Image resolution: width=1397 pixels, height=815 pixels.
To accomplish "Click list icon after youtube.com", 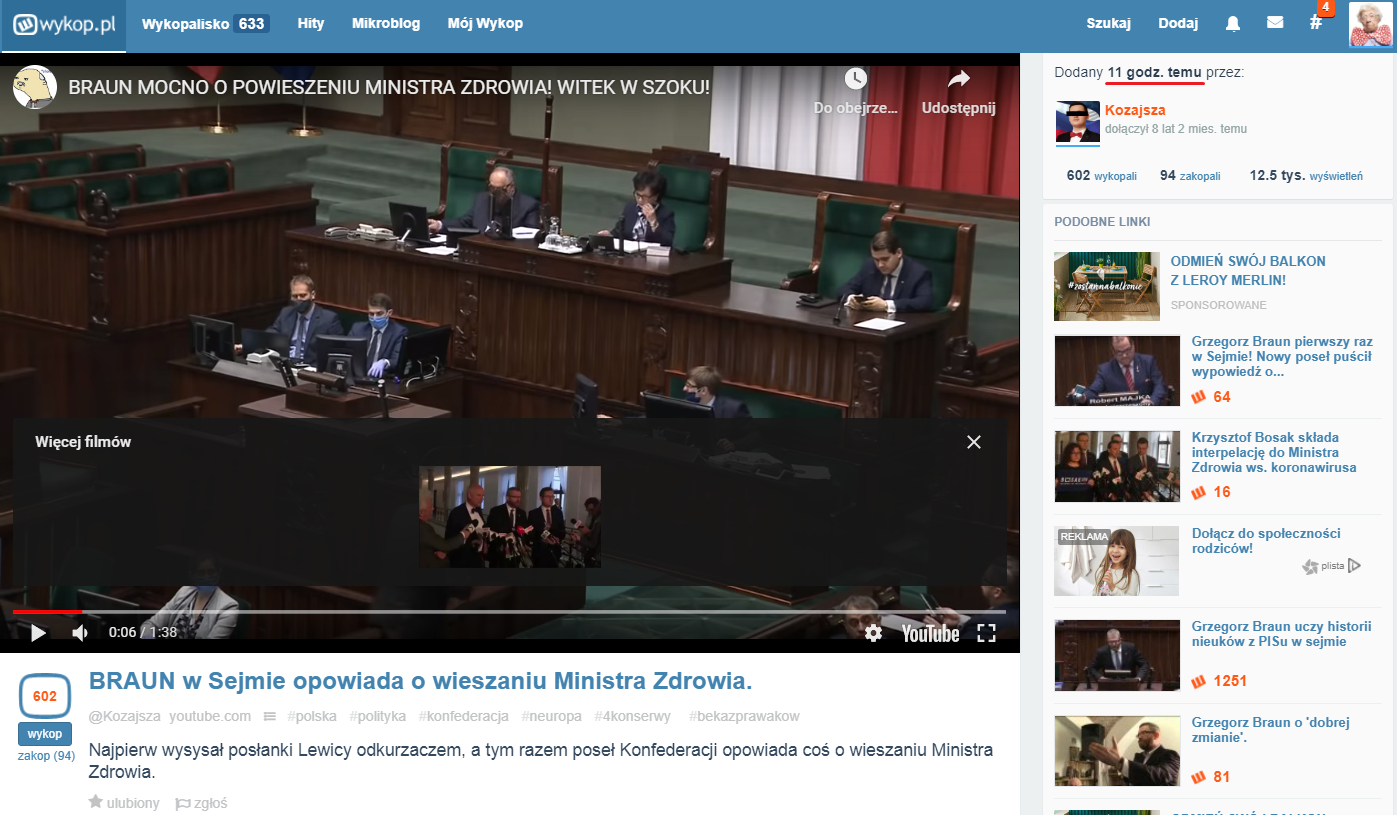I will pos(269,716).
